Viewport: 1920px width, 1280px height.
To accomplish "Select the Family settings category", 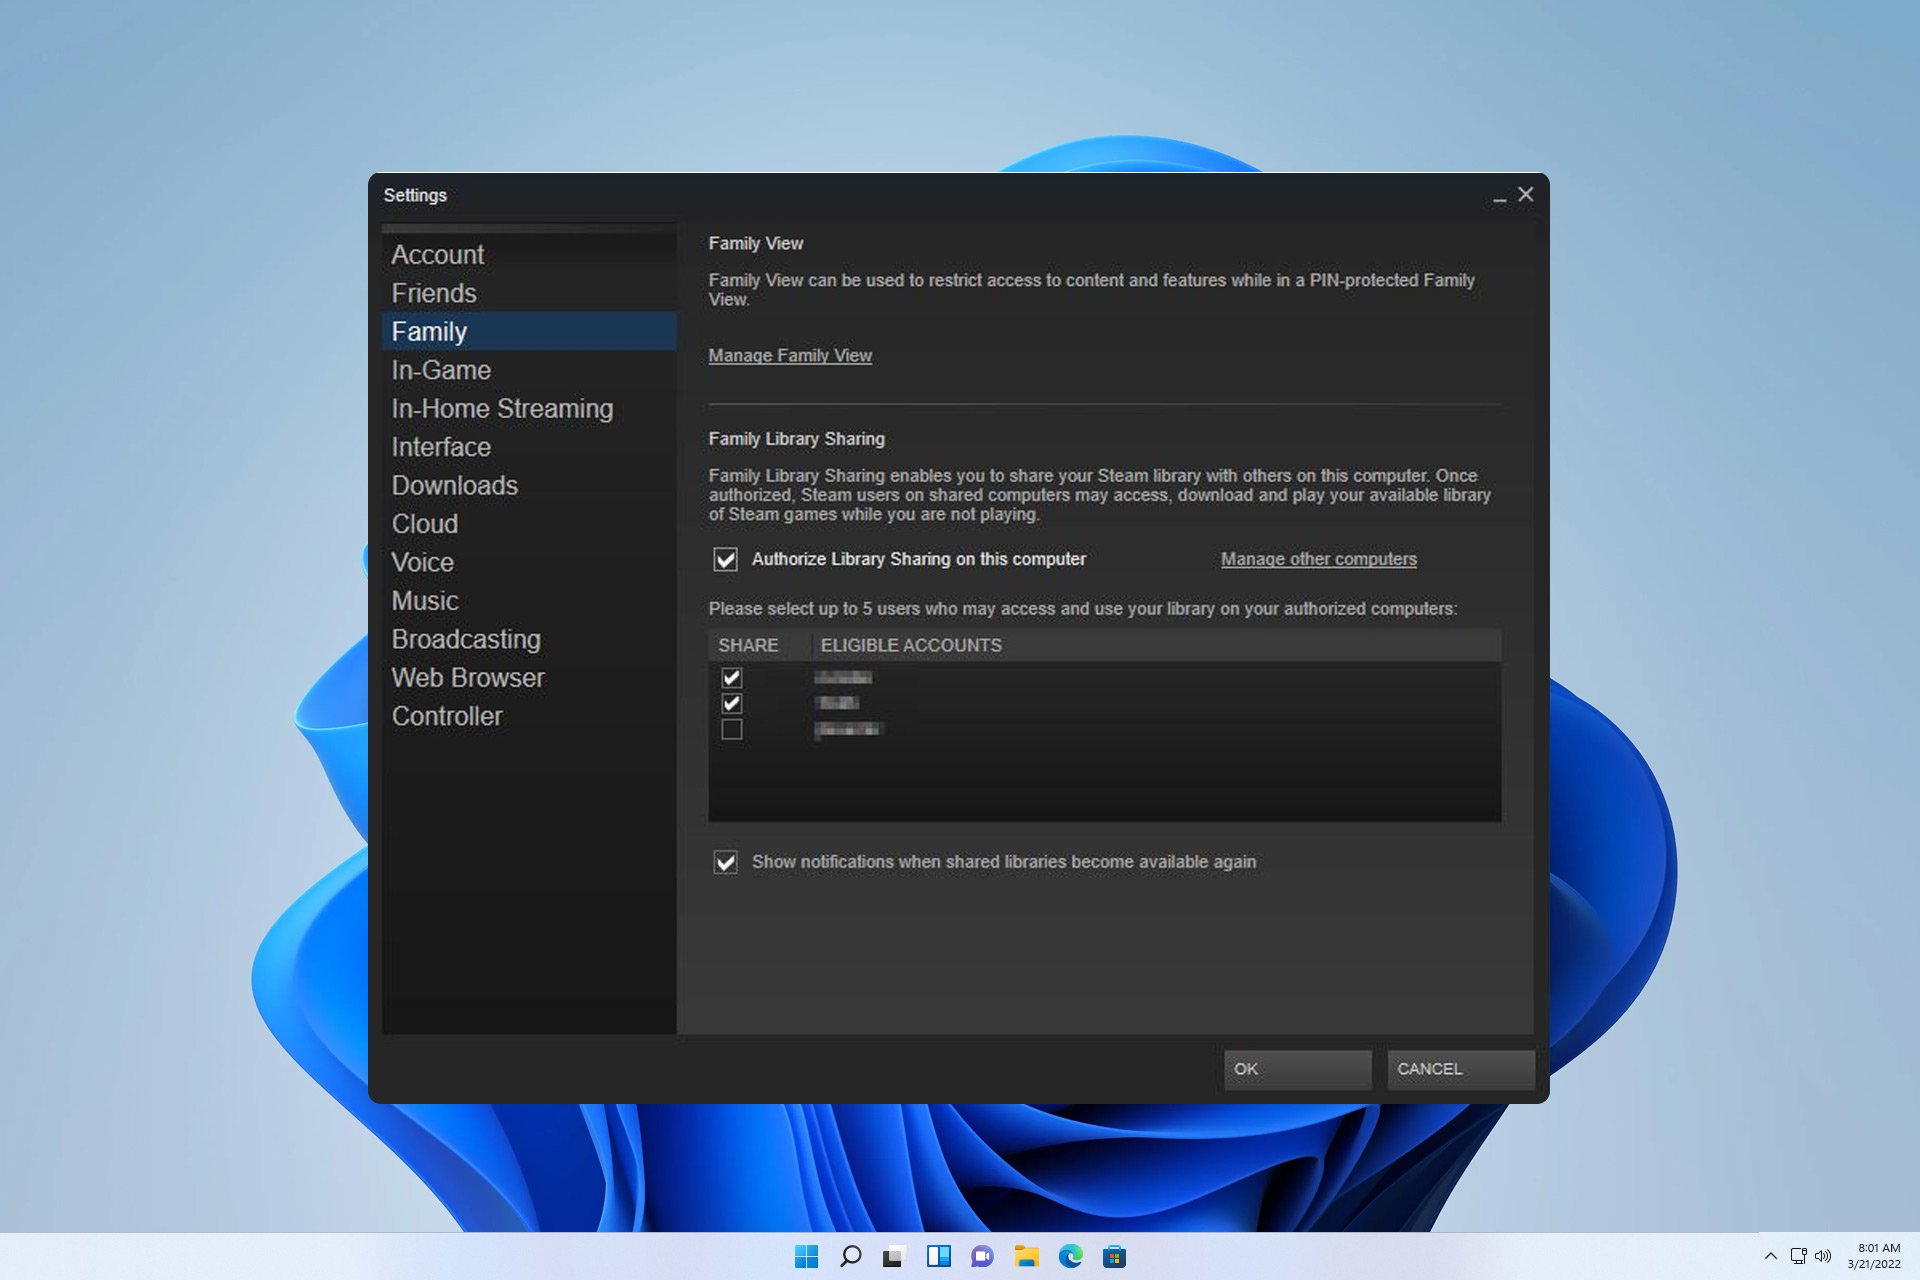I will (529, 331).
